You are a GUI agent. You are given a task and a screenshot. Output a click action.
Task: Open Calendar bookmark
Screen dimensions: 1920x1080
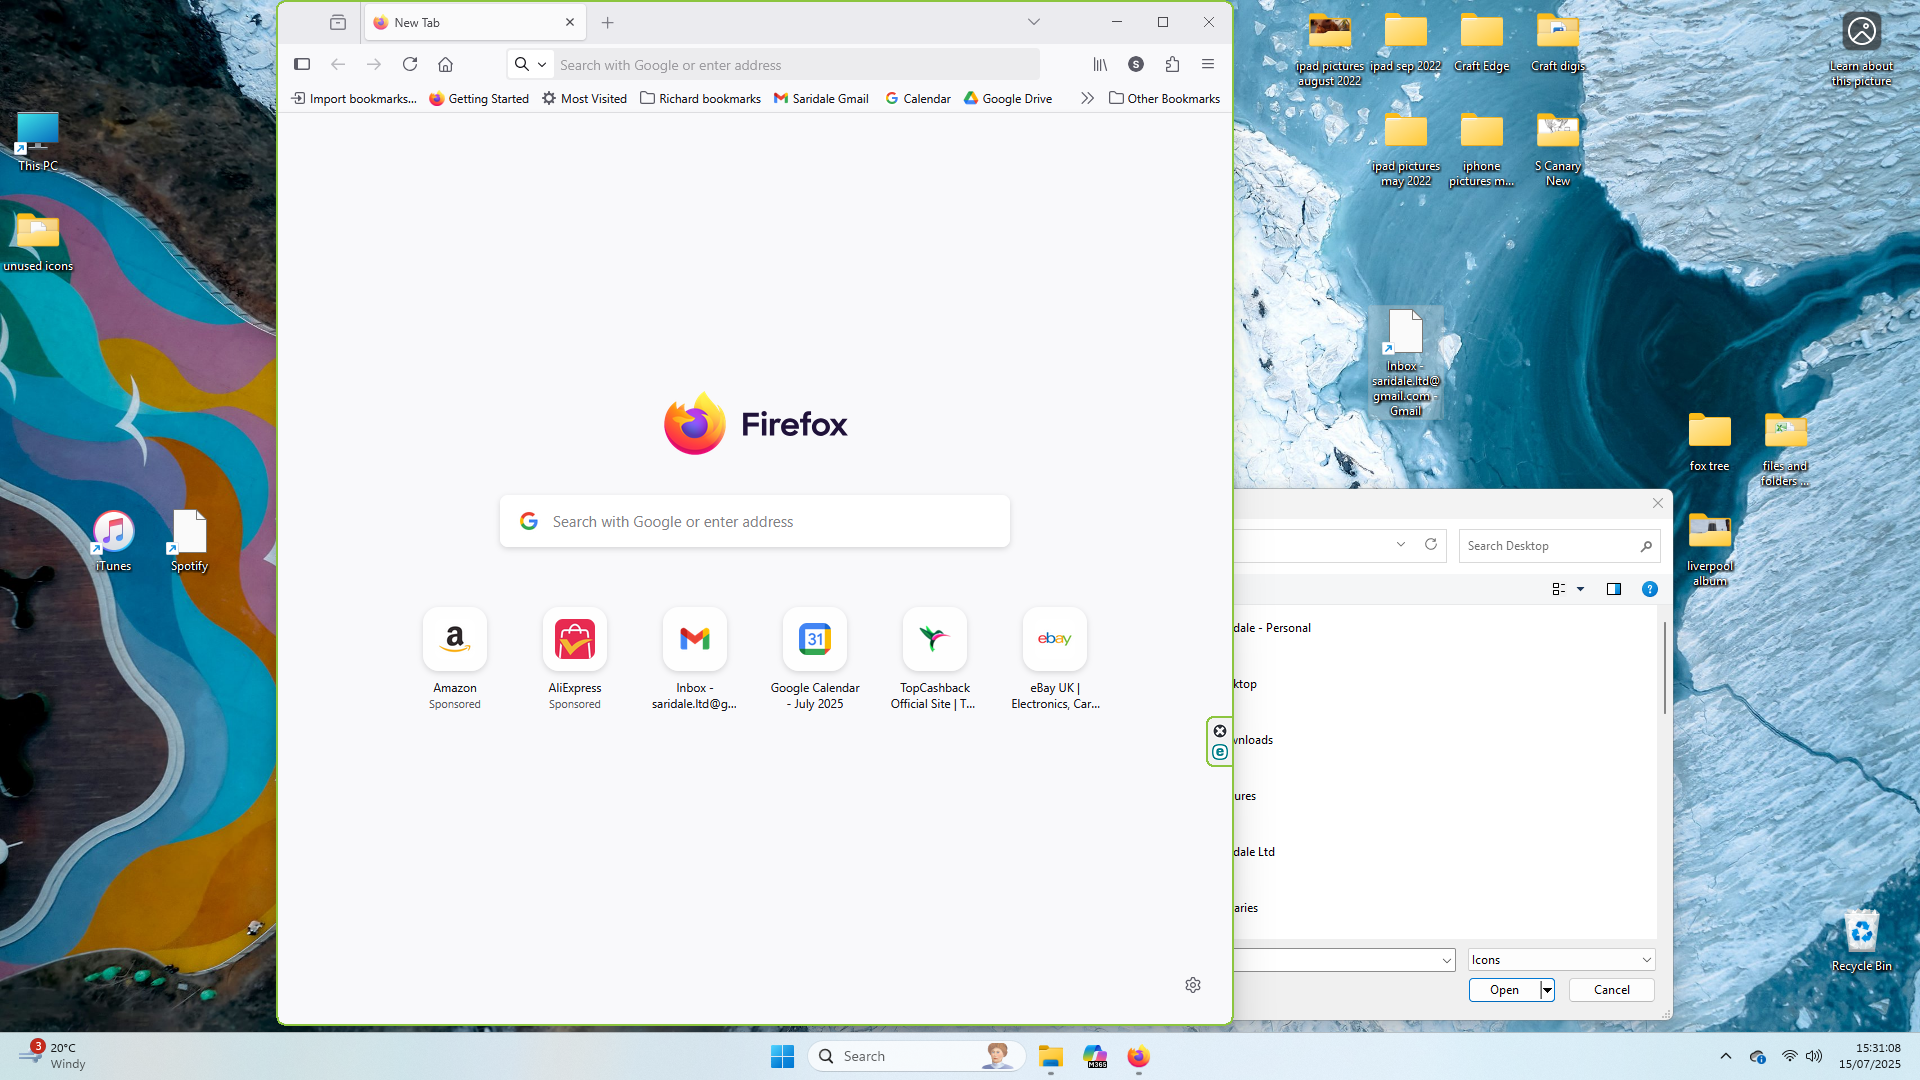(x=918, y=98)
